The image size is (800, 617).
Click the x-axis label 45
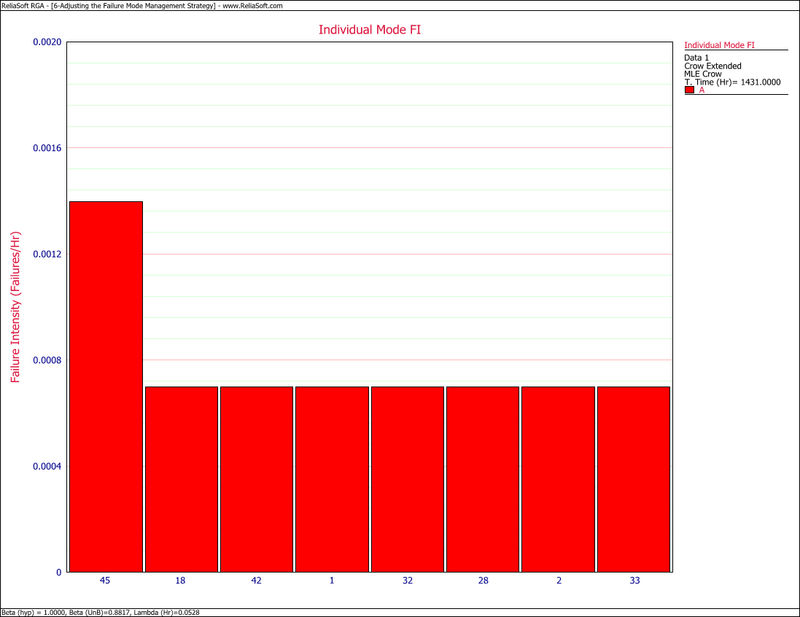[105, 580]
